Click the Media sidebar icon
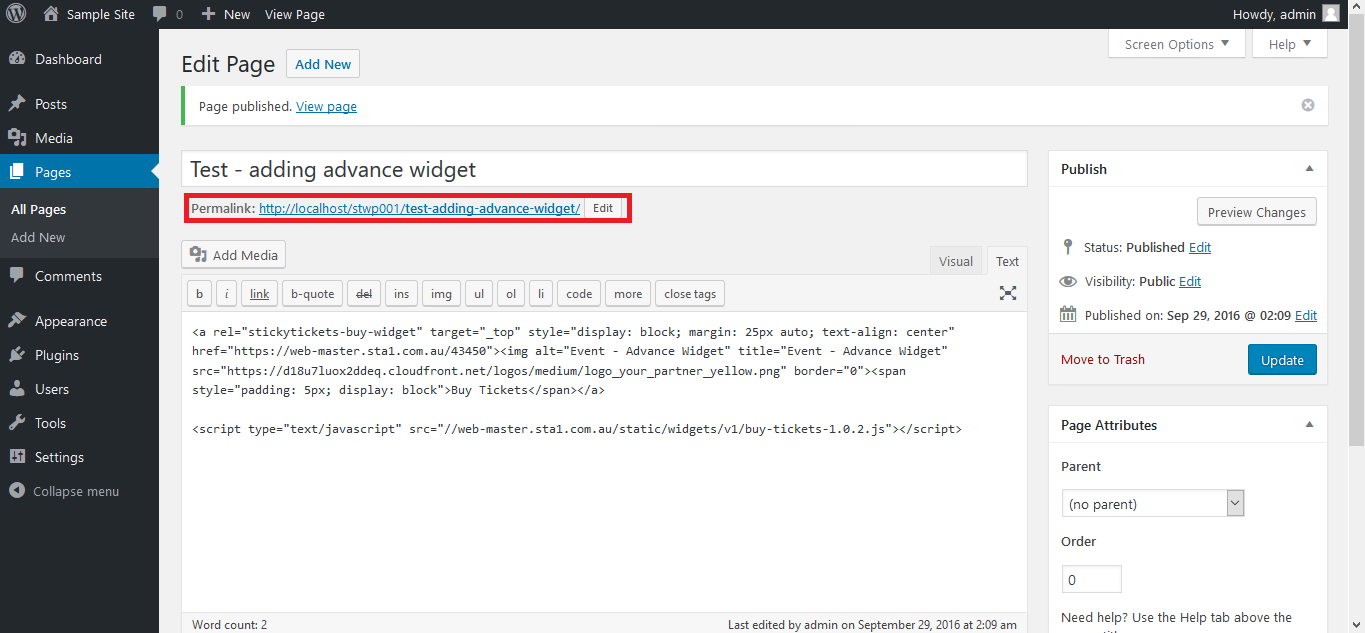The height and width of the screenshot is (633, 1365). [17, 138]
